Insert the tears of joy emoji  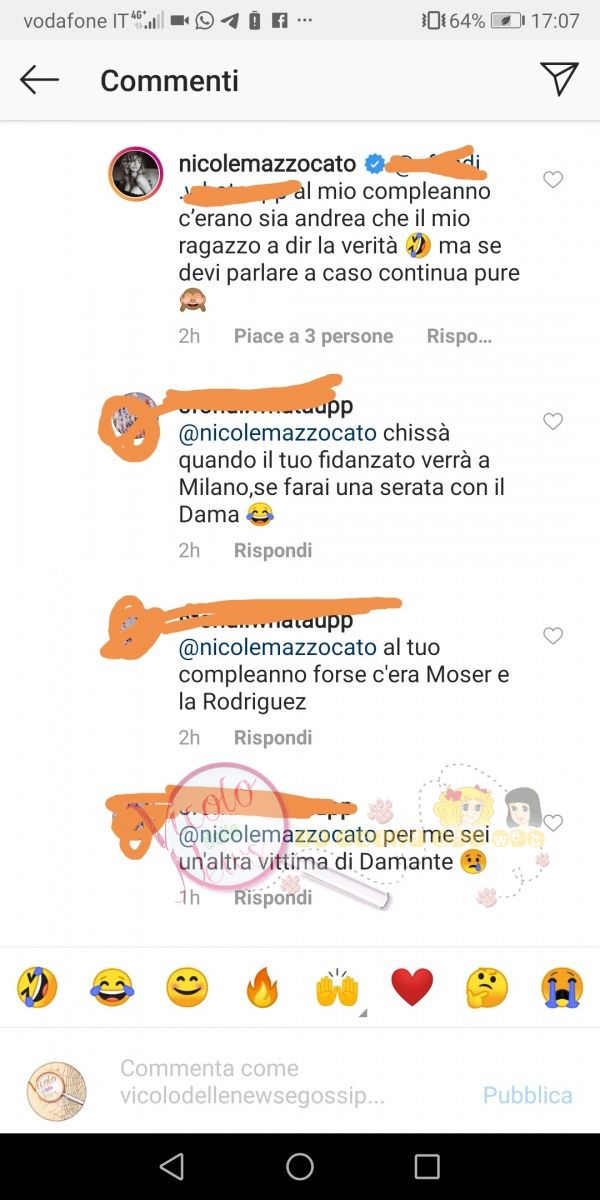pyautogui.click(x=112, y=988)
